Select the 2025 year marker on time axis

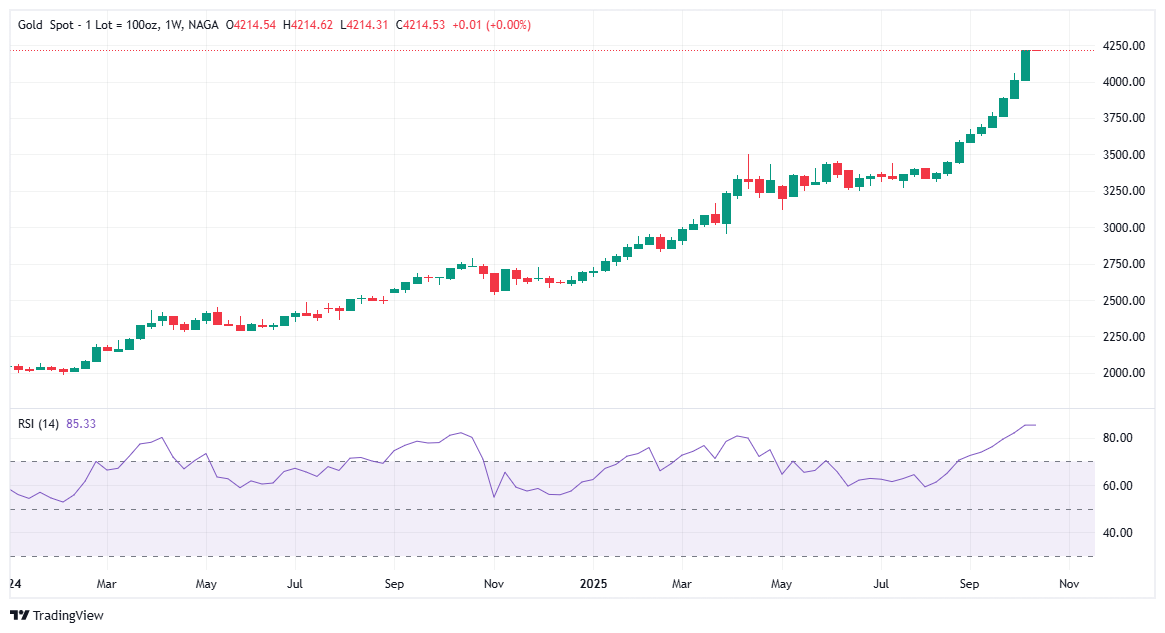[594, 583]
